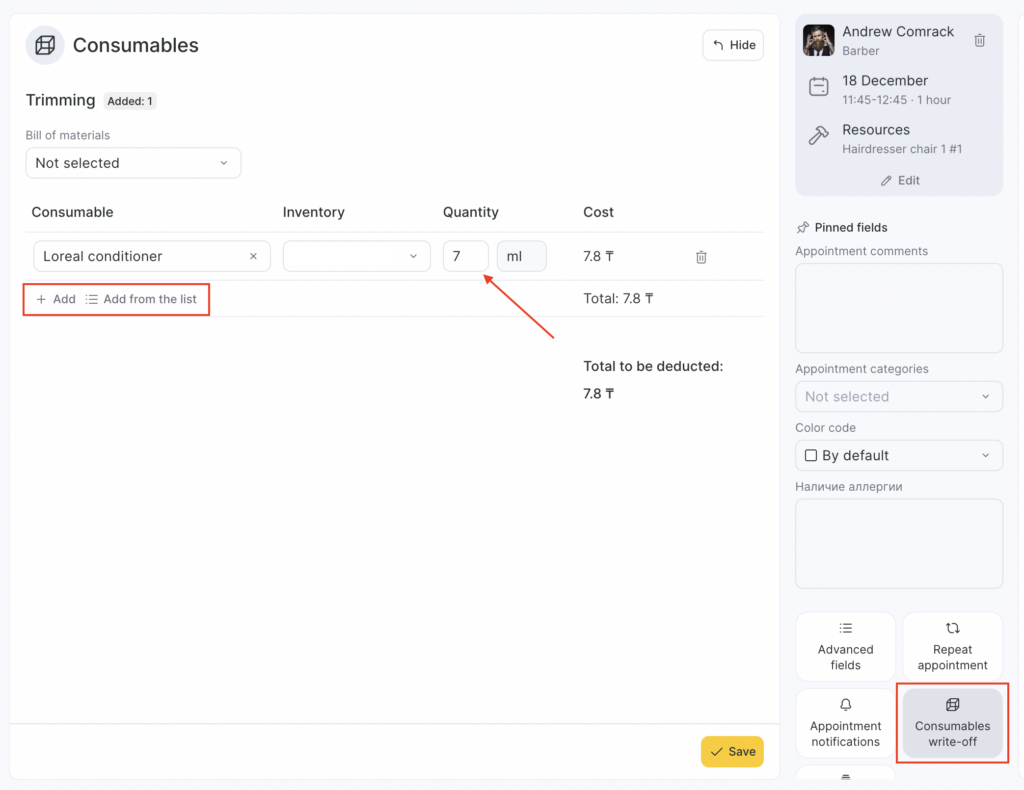The width and height of the screenshot is (1024, 790).
Task: Click the Resources hammer icon
Action: (x=818, y=137)
